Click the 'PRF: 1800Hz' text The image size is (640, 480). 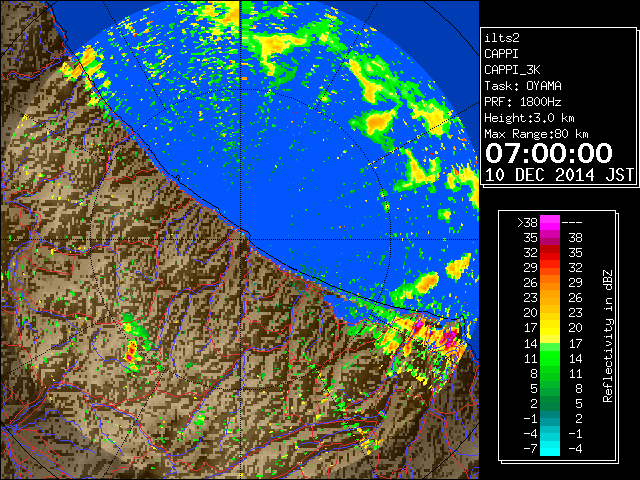523,102
